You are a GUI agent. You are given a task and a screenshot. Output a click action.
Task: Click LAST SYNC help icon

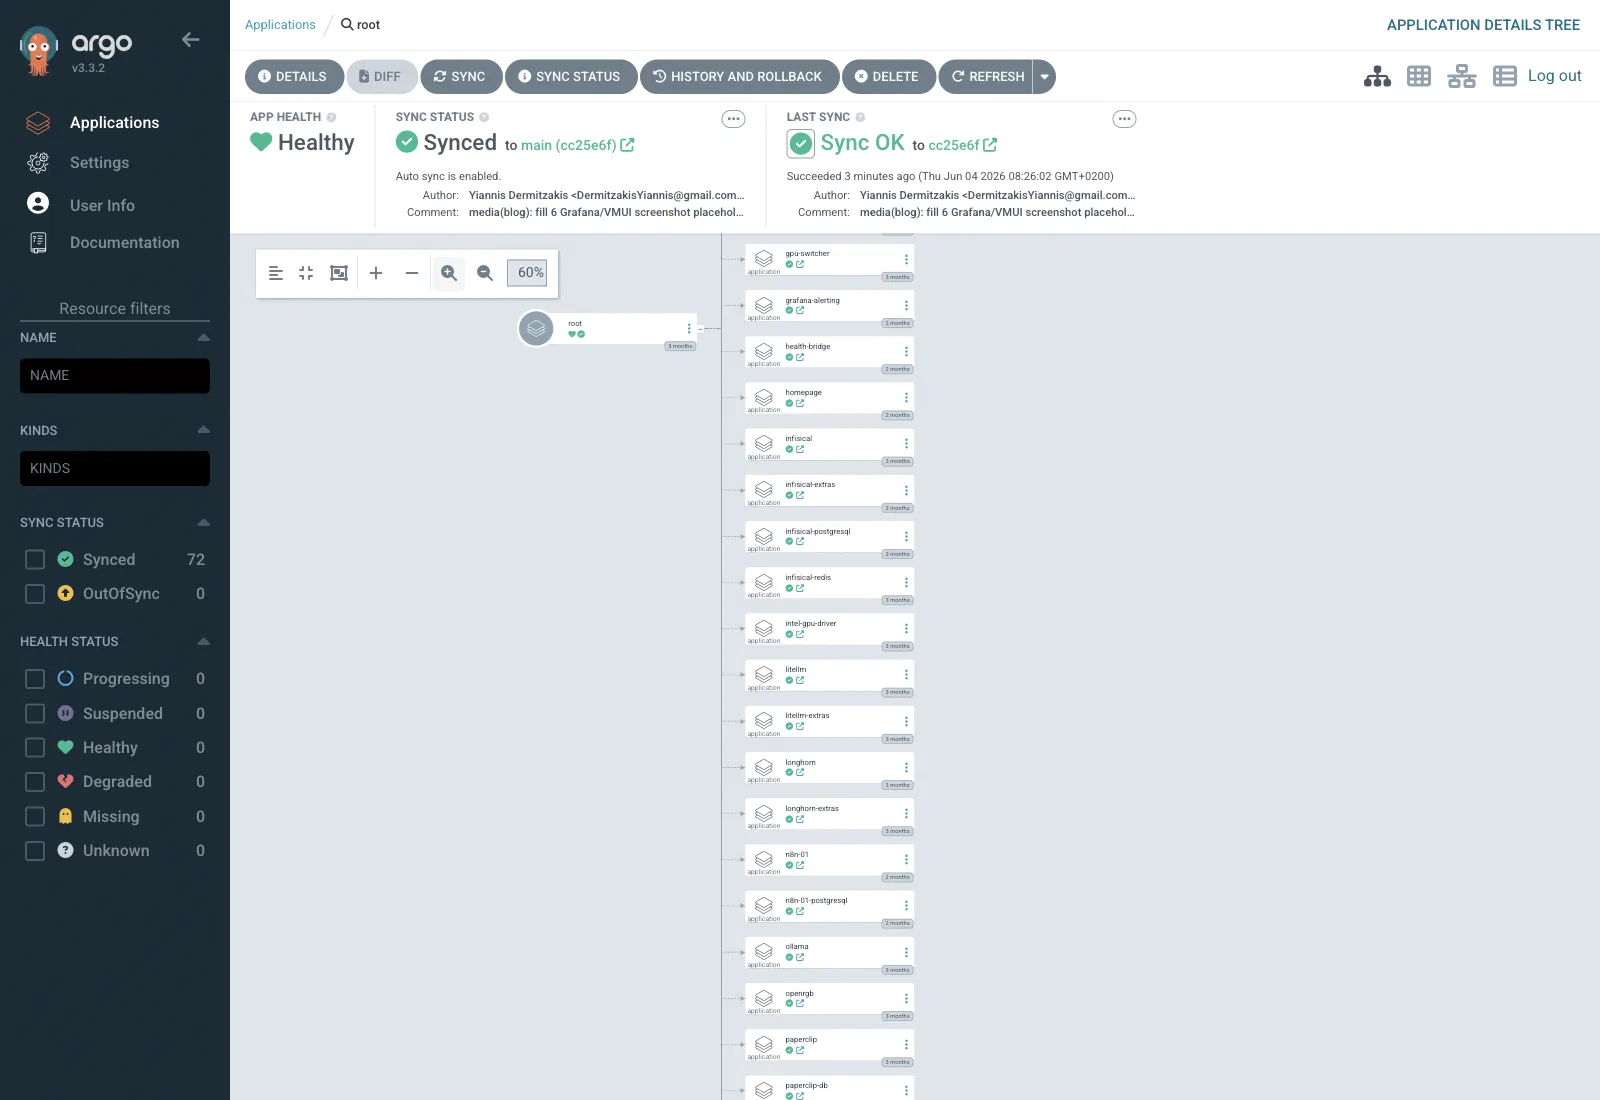[860, 117]
